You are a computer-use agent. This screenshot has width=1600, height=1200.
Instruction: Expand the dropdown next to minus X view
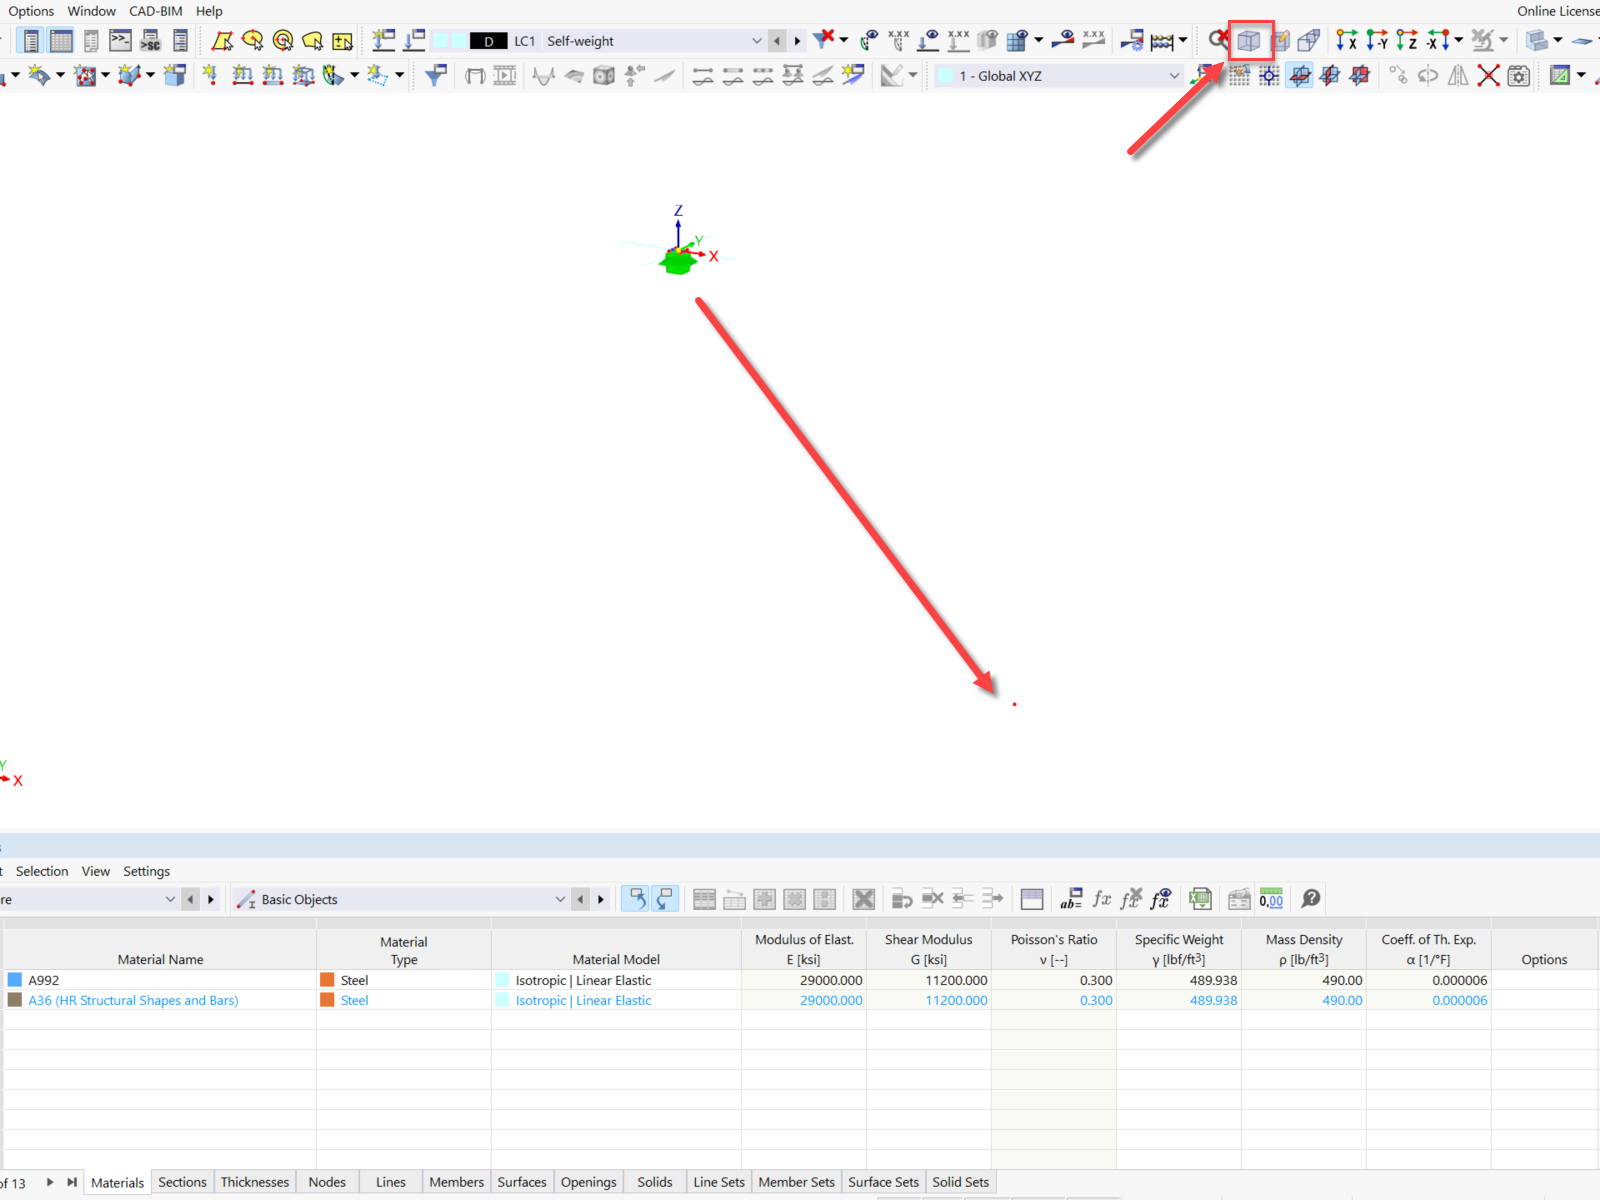(1459, 41)
